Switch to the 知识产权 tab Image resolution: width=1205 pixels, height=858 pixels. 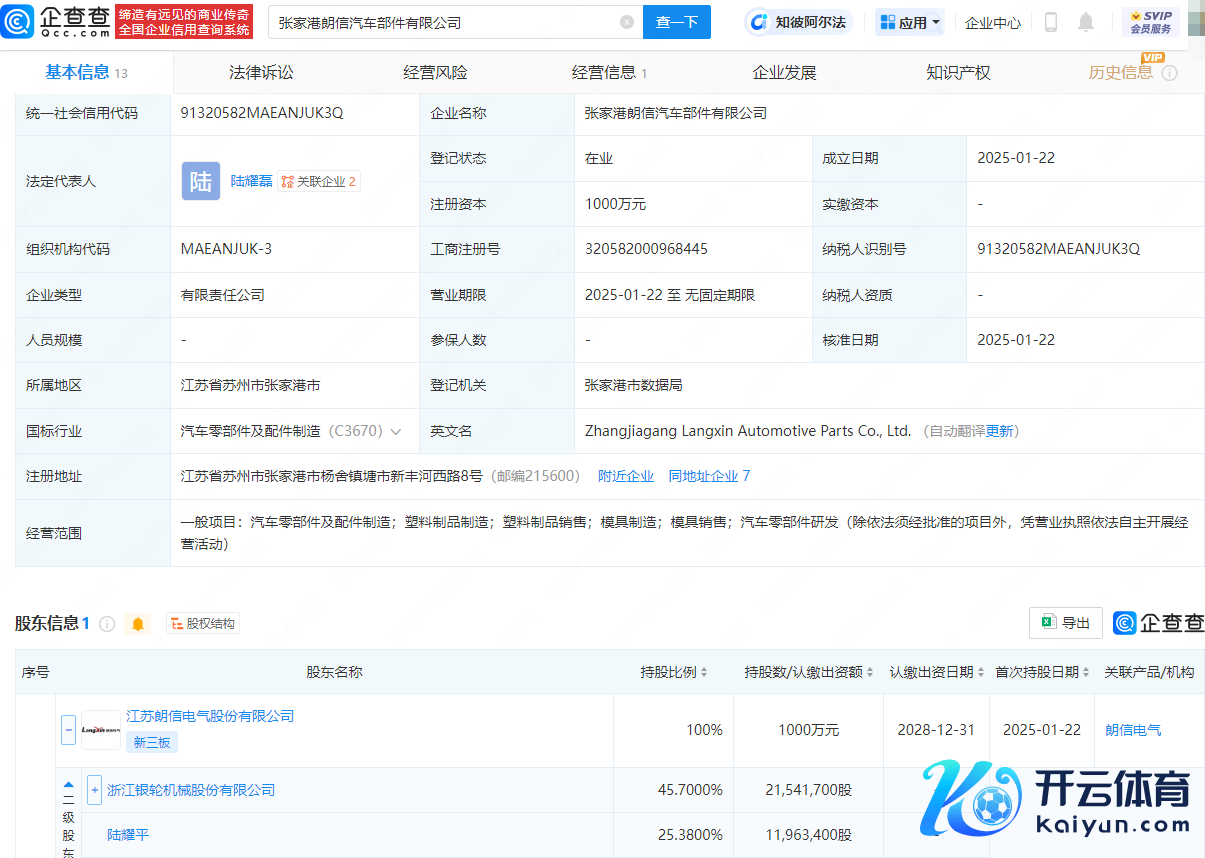coord(958,73)
